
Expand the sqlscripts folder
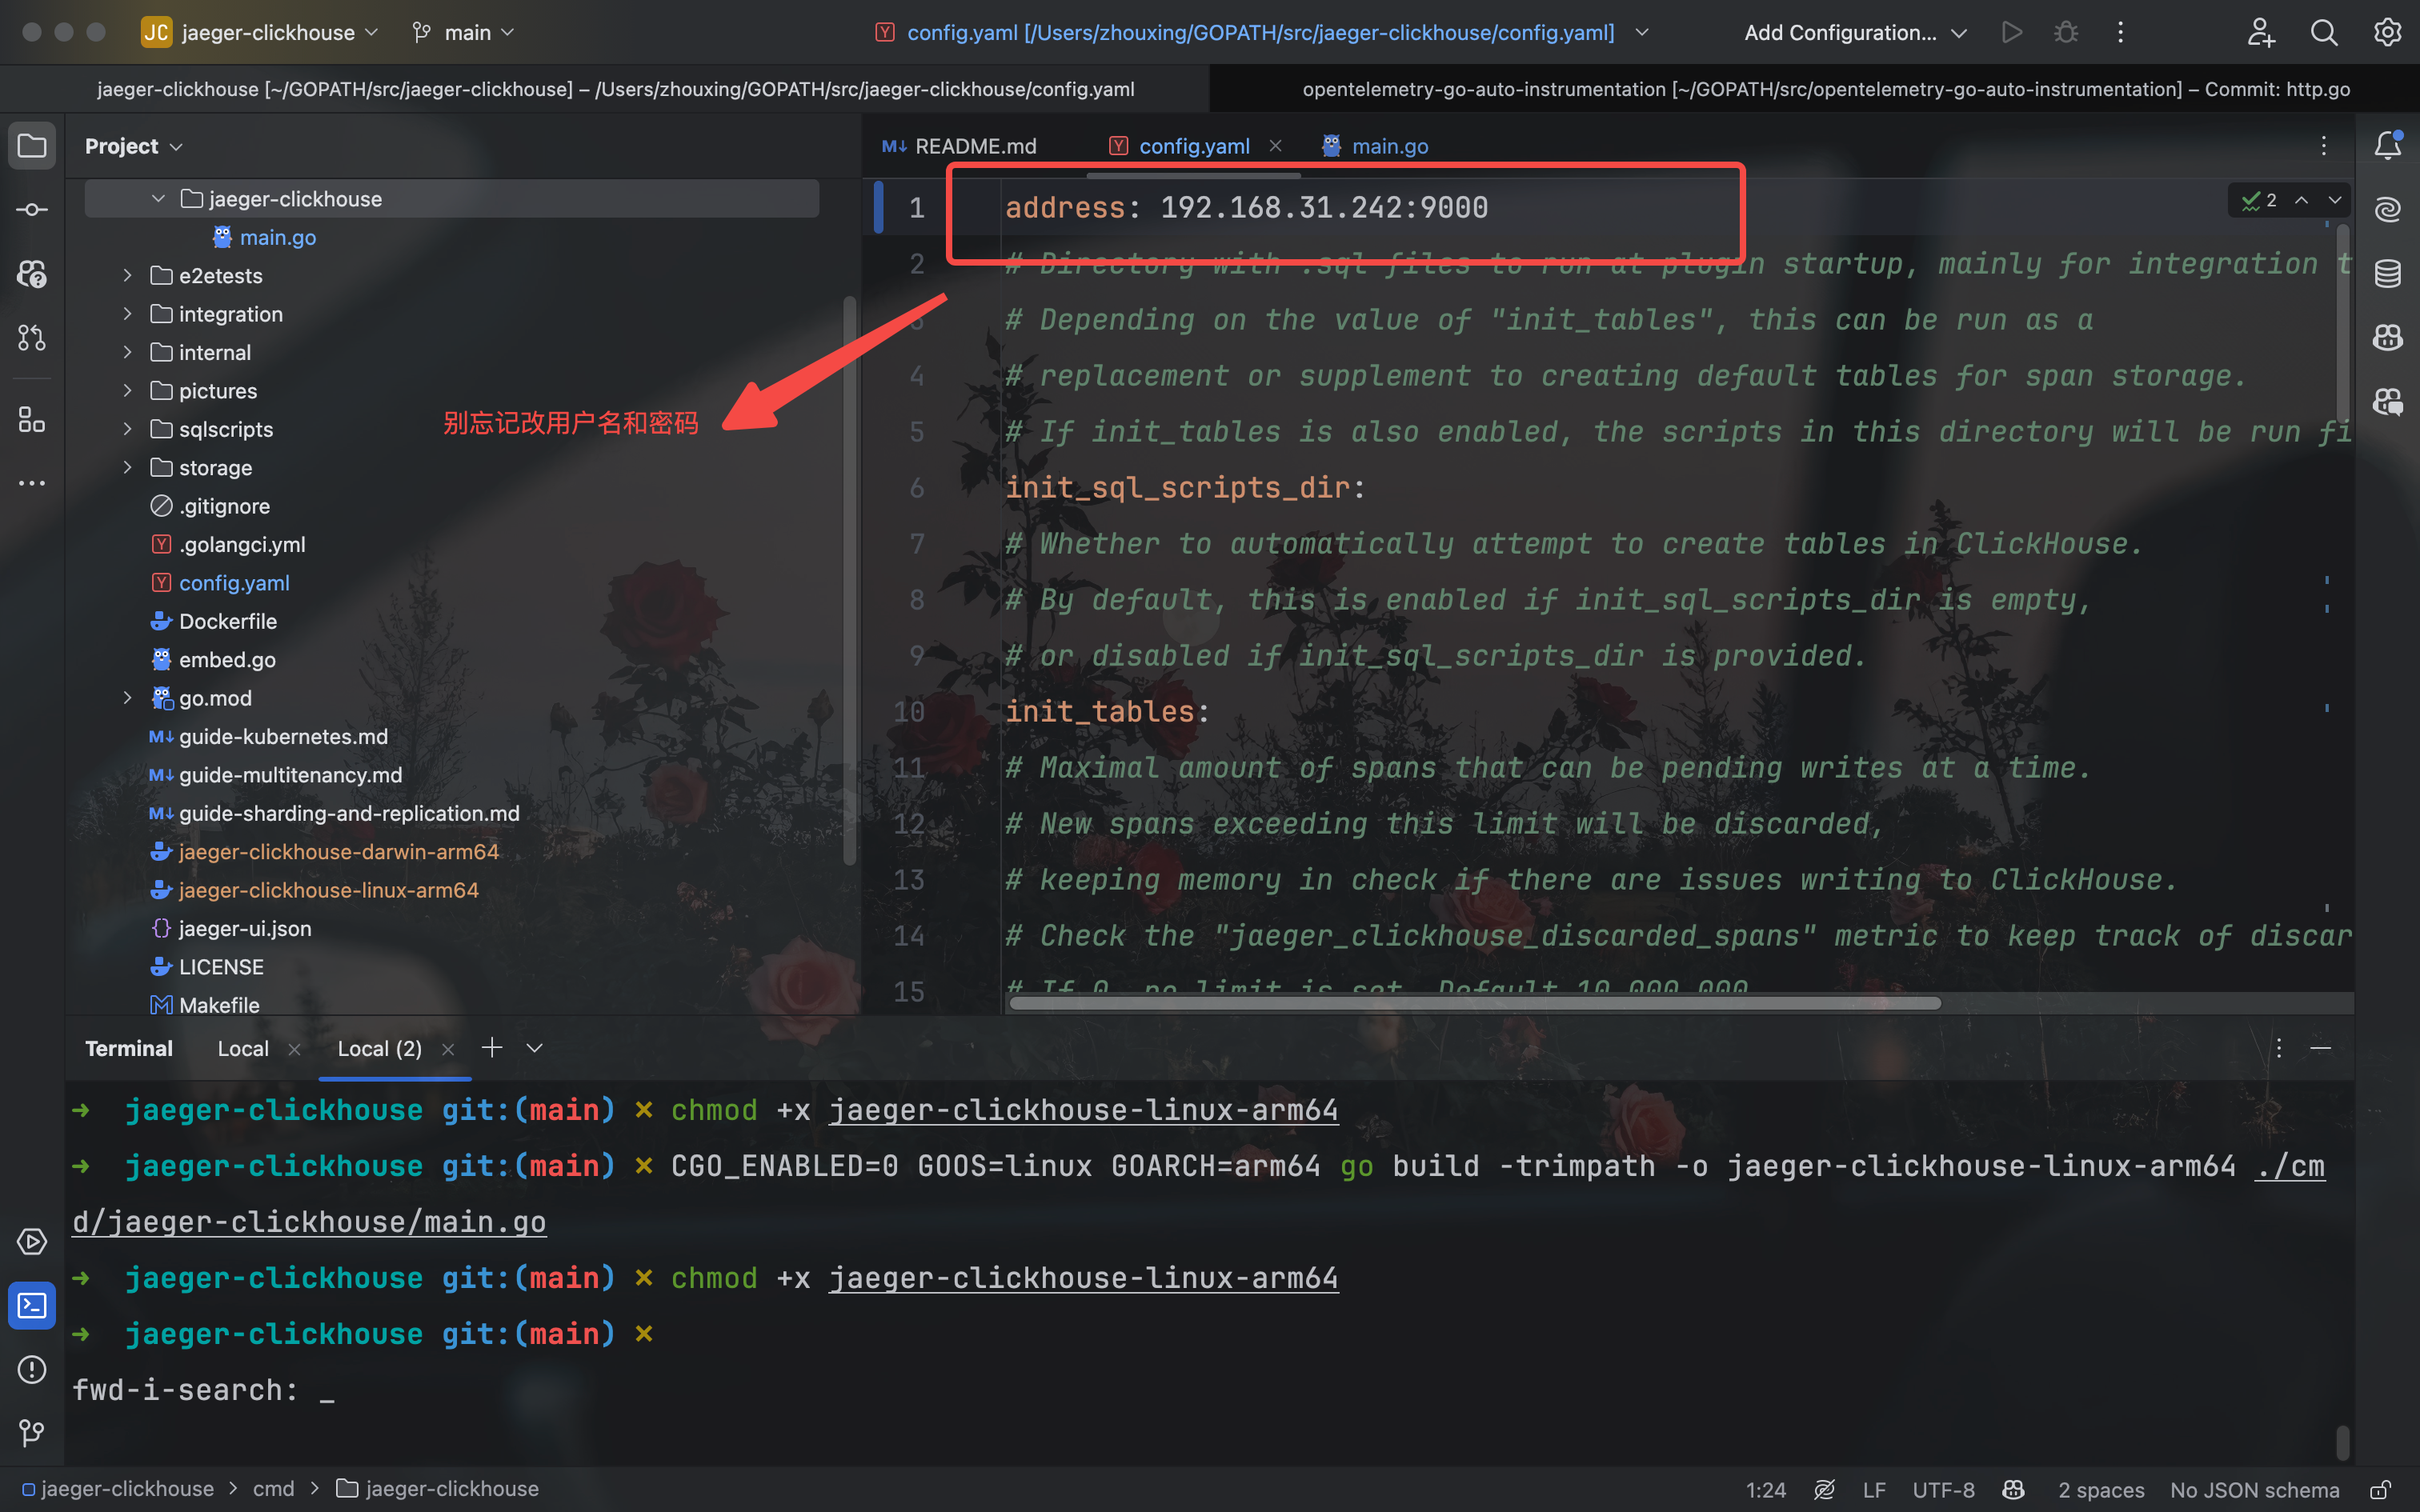point(127,429)
